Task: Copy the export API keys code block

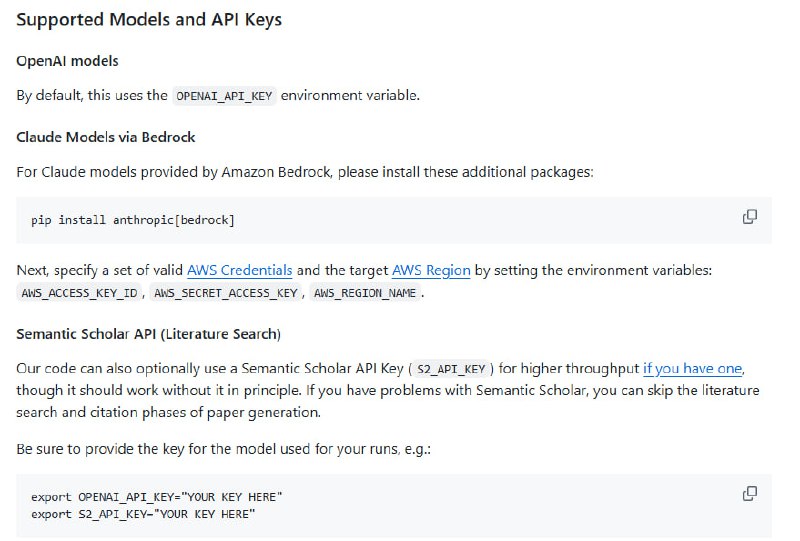Action: (x=749, y=493)
